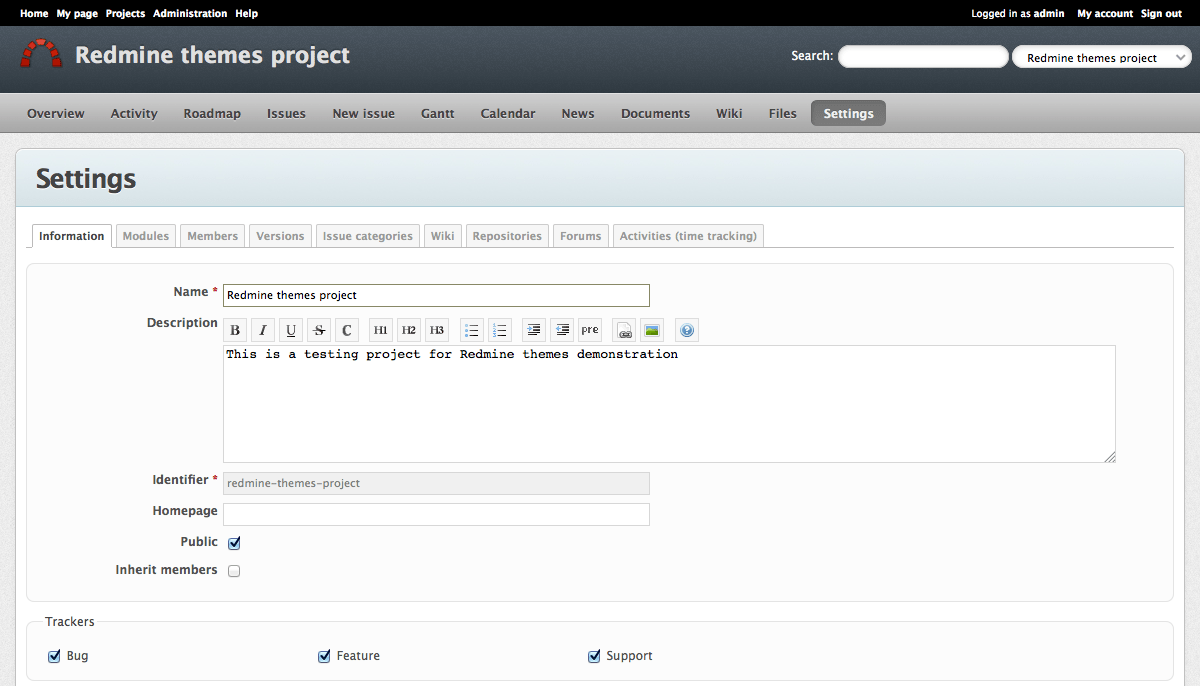Open the Wiki page in main menu
Image resolution: width=1200 pixels, height=686 pixels.
pos(729,114)
